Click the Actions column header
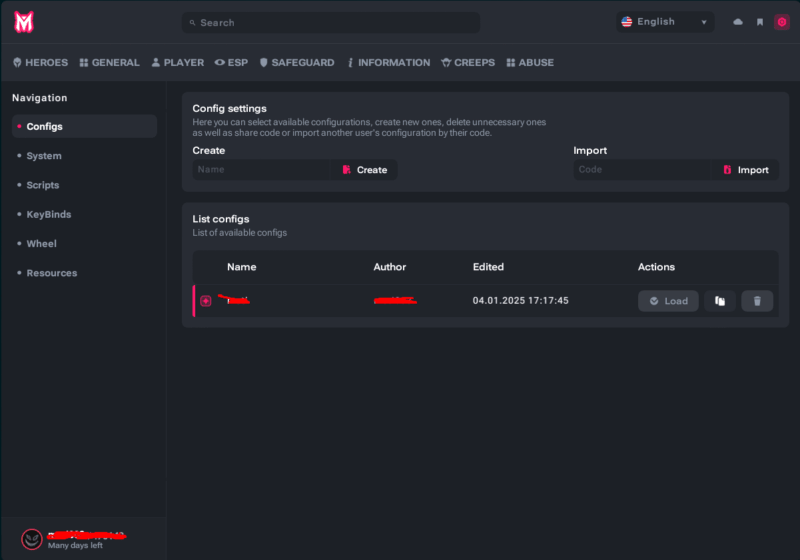800x560 pixels. pos(656,267)
